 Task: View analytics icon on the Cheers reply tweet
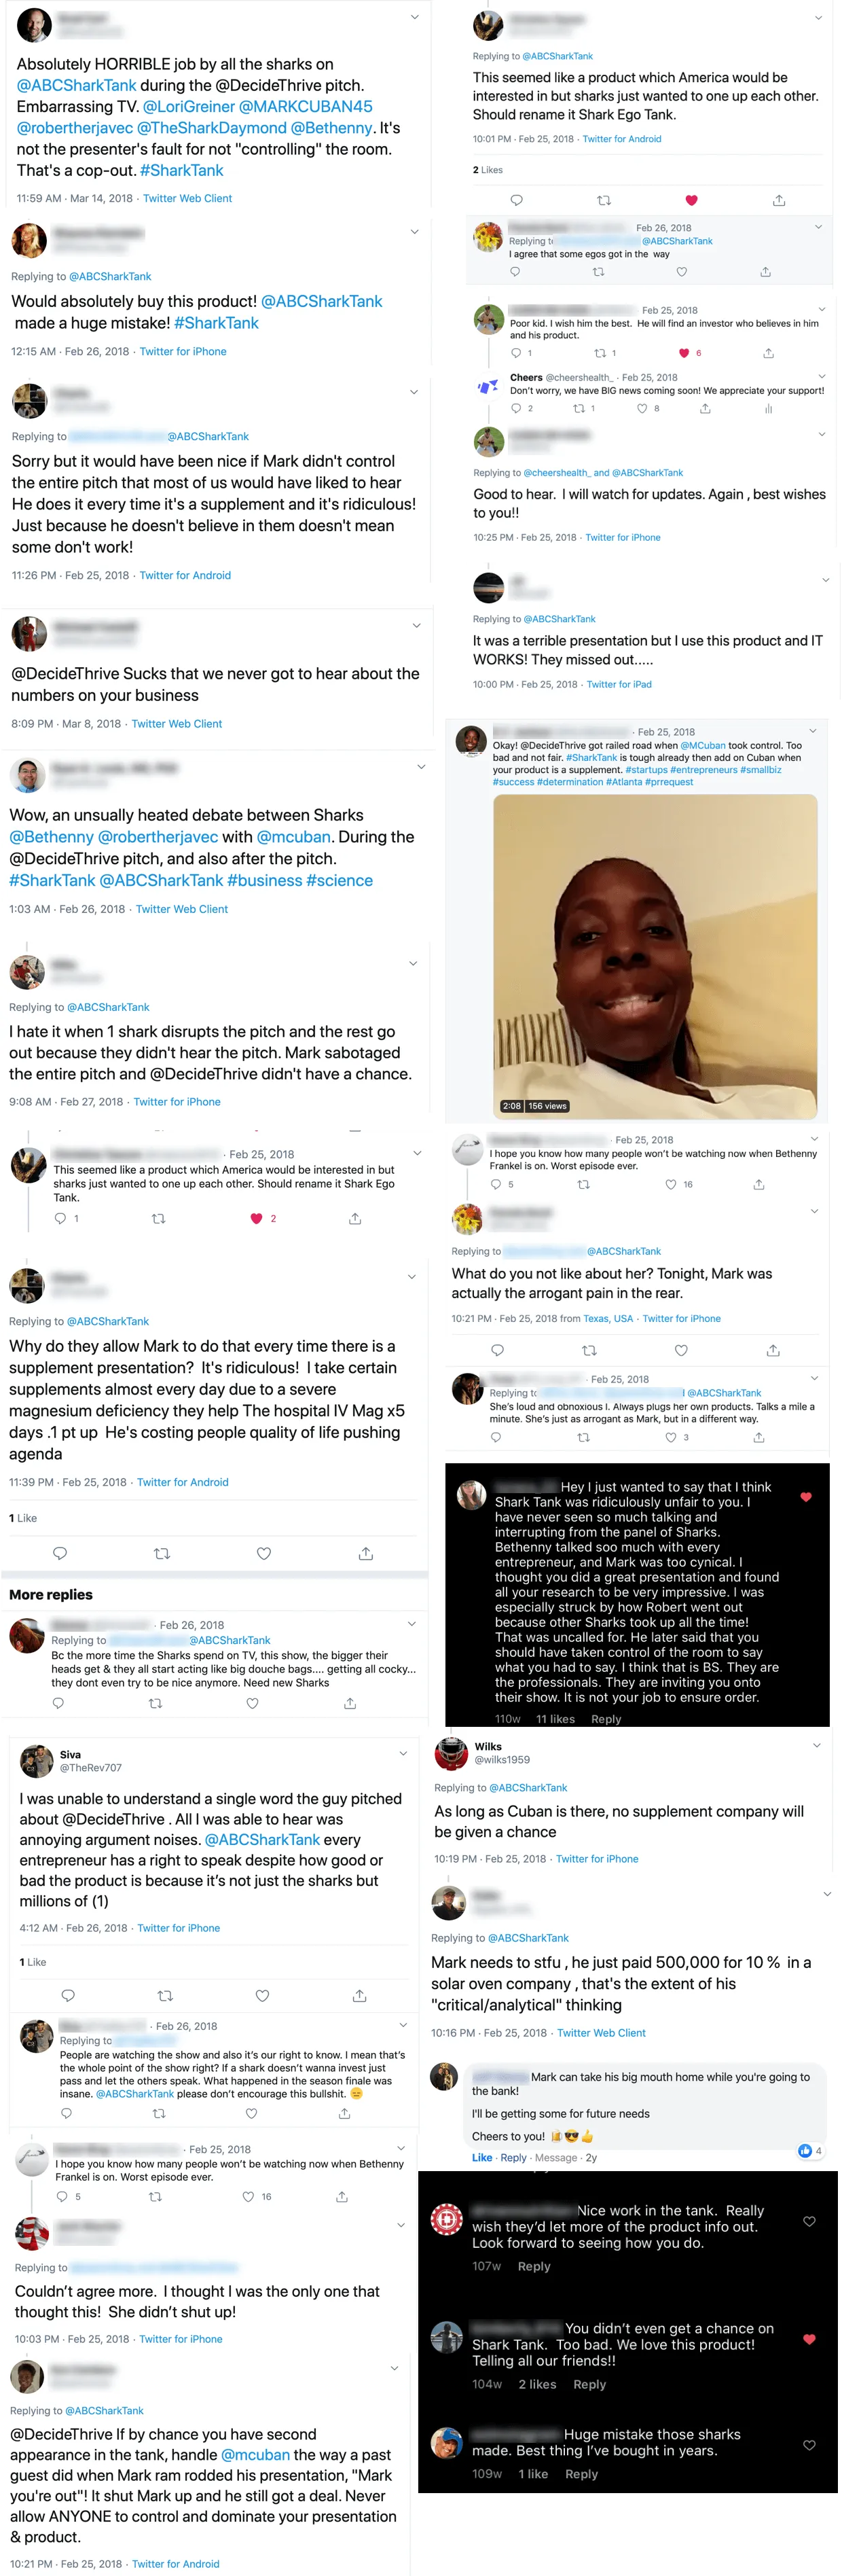[x=769, y=408]
